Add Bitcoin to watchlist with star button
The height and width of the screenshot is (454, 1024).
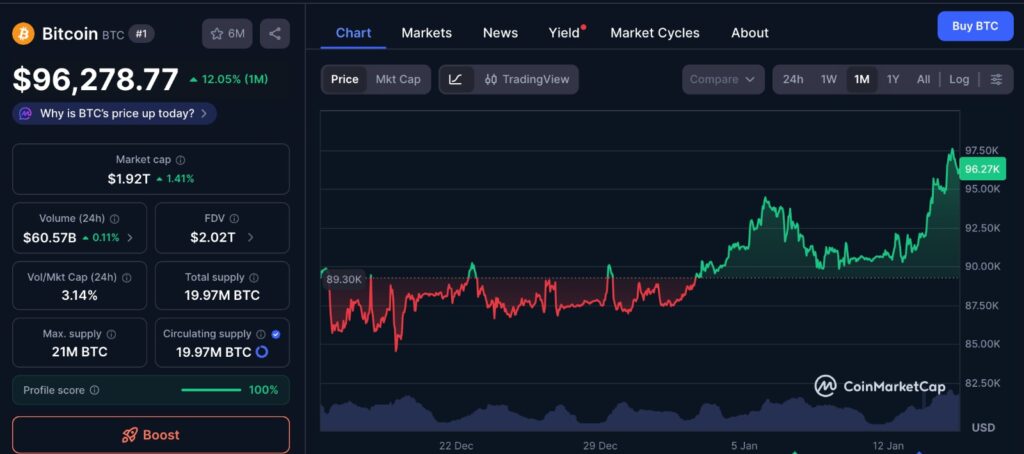coord(227,33)
